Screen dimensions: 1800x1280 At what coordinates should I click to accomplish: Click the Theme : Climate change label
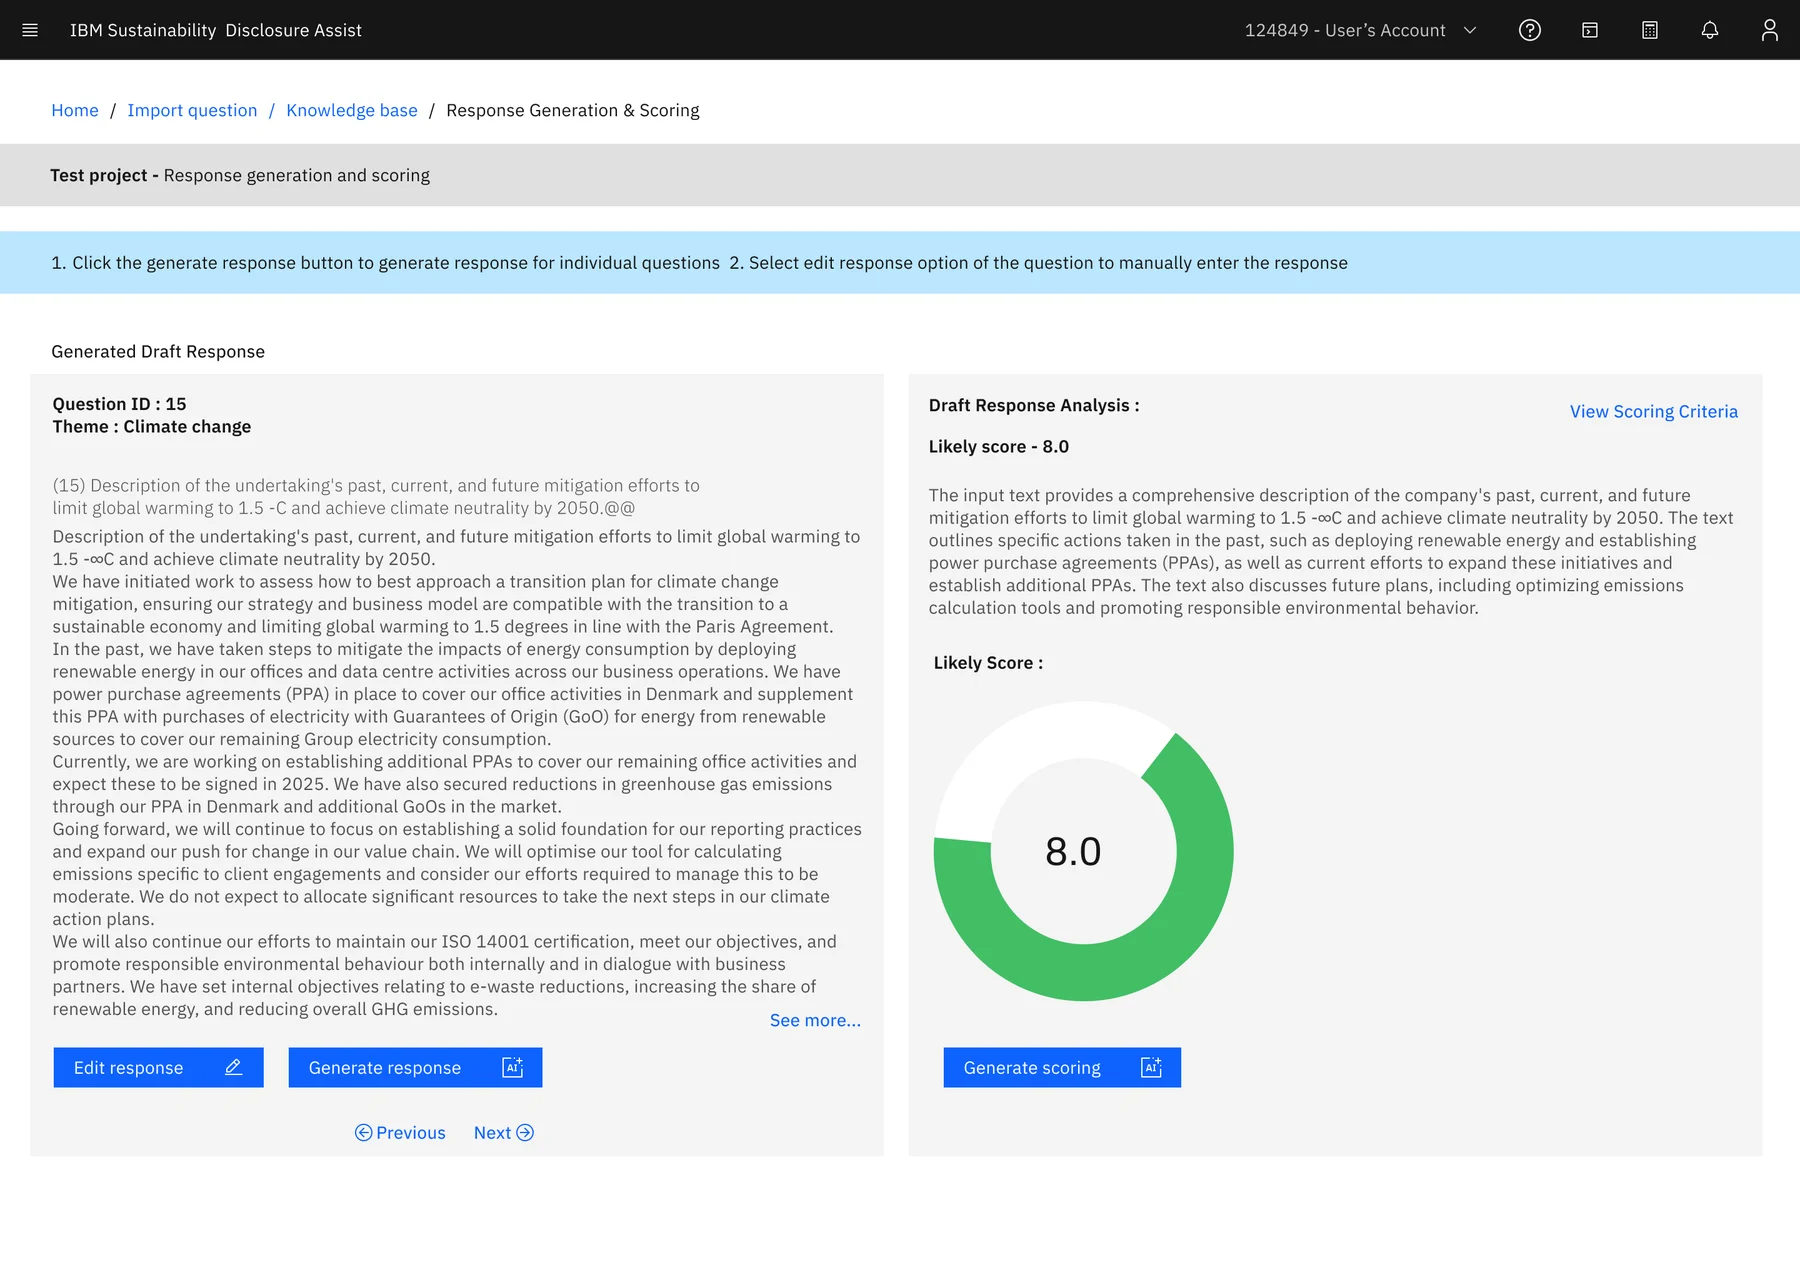click(152, 427)
